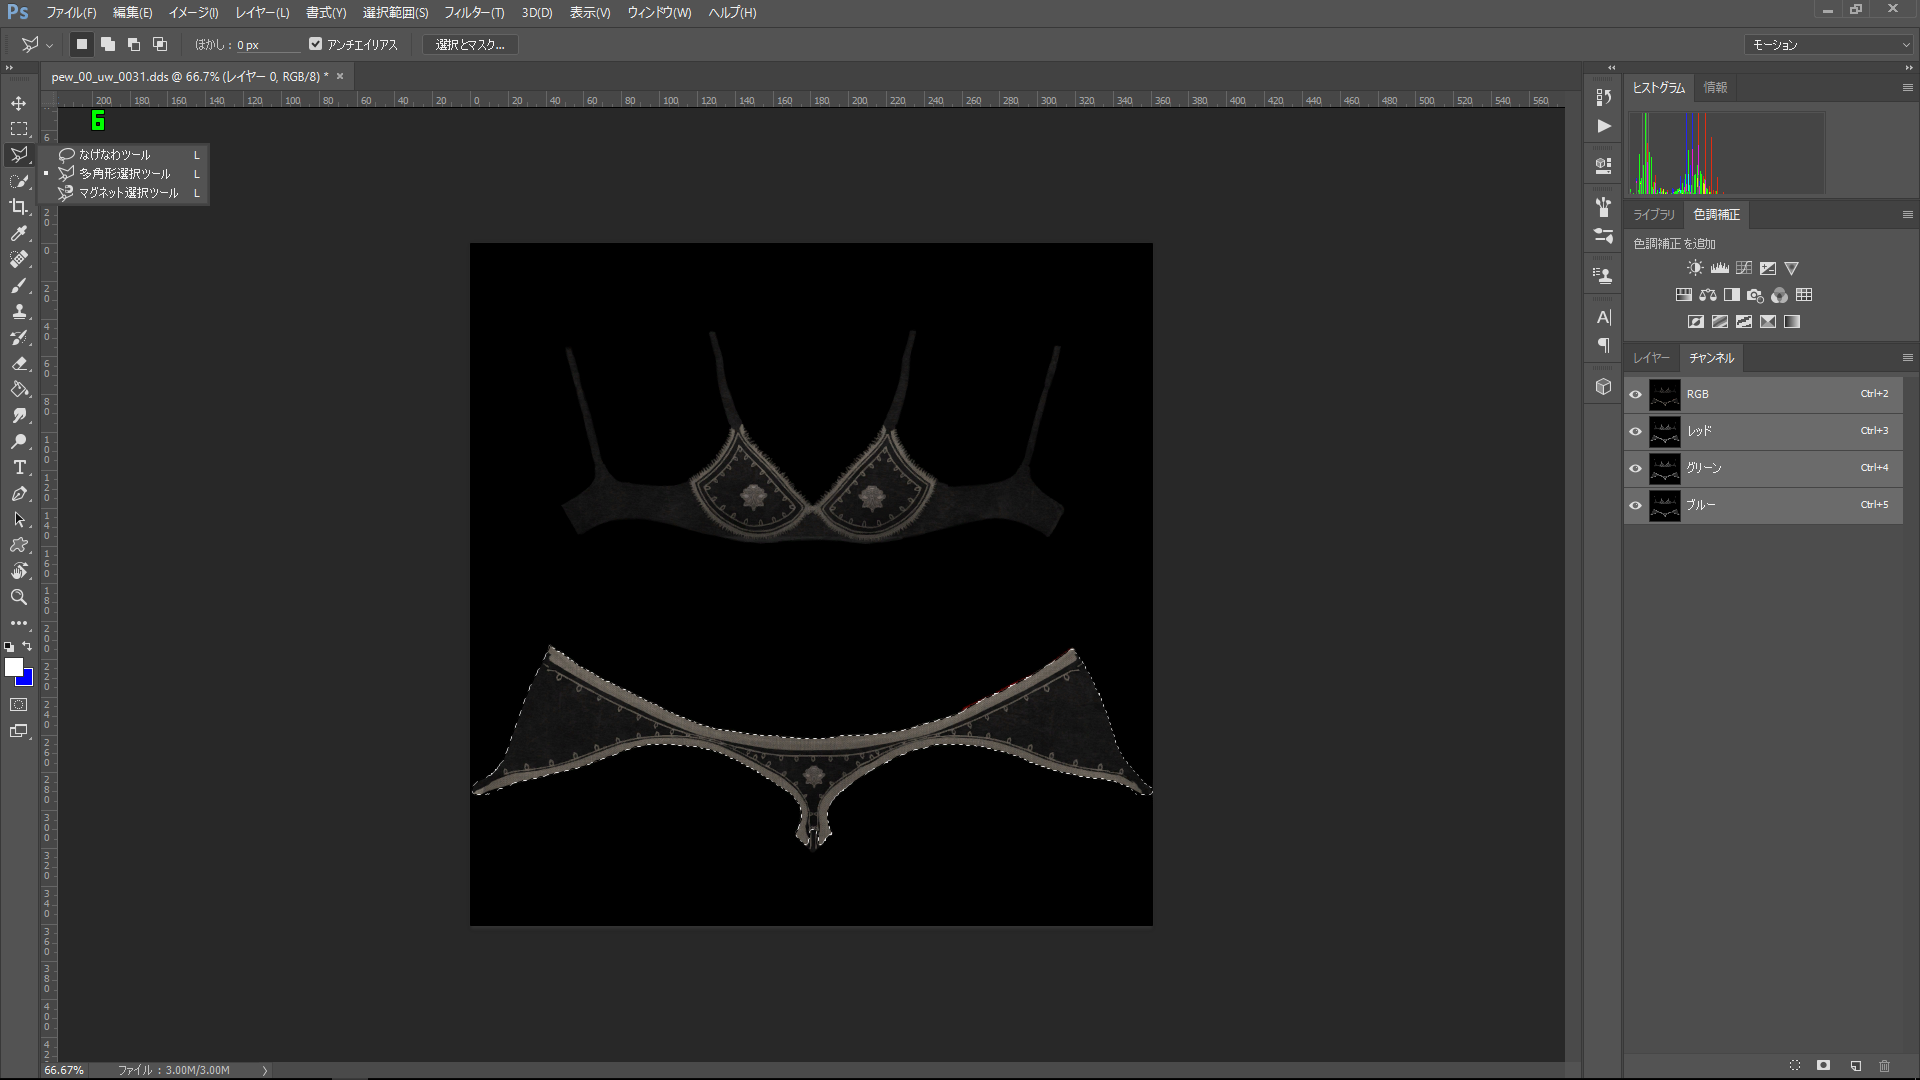
Task: Click Curves adjustment icon
Action: coord(1744,268)
